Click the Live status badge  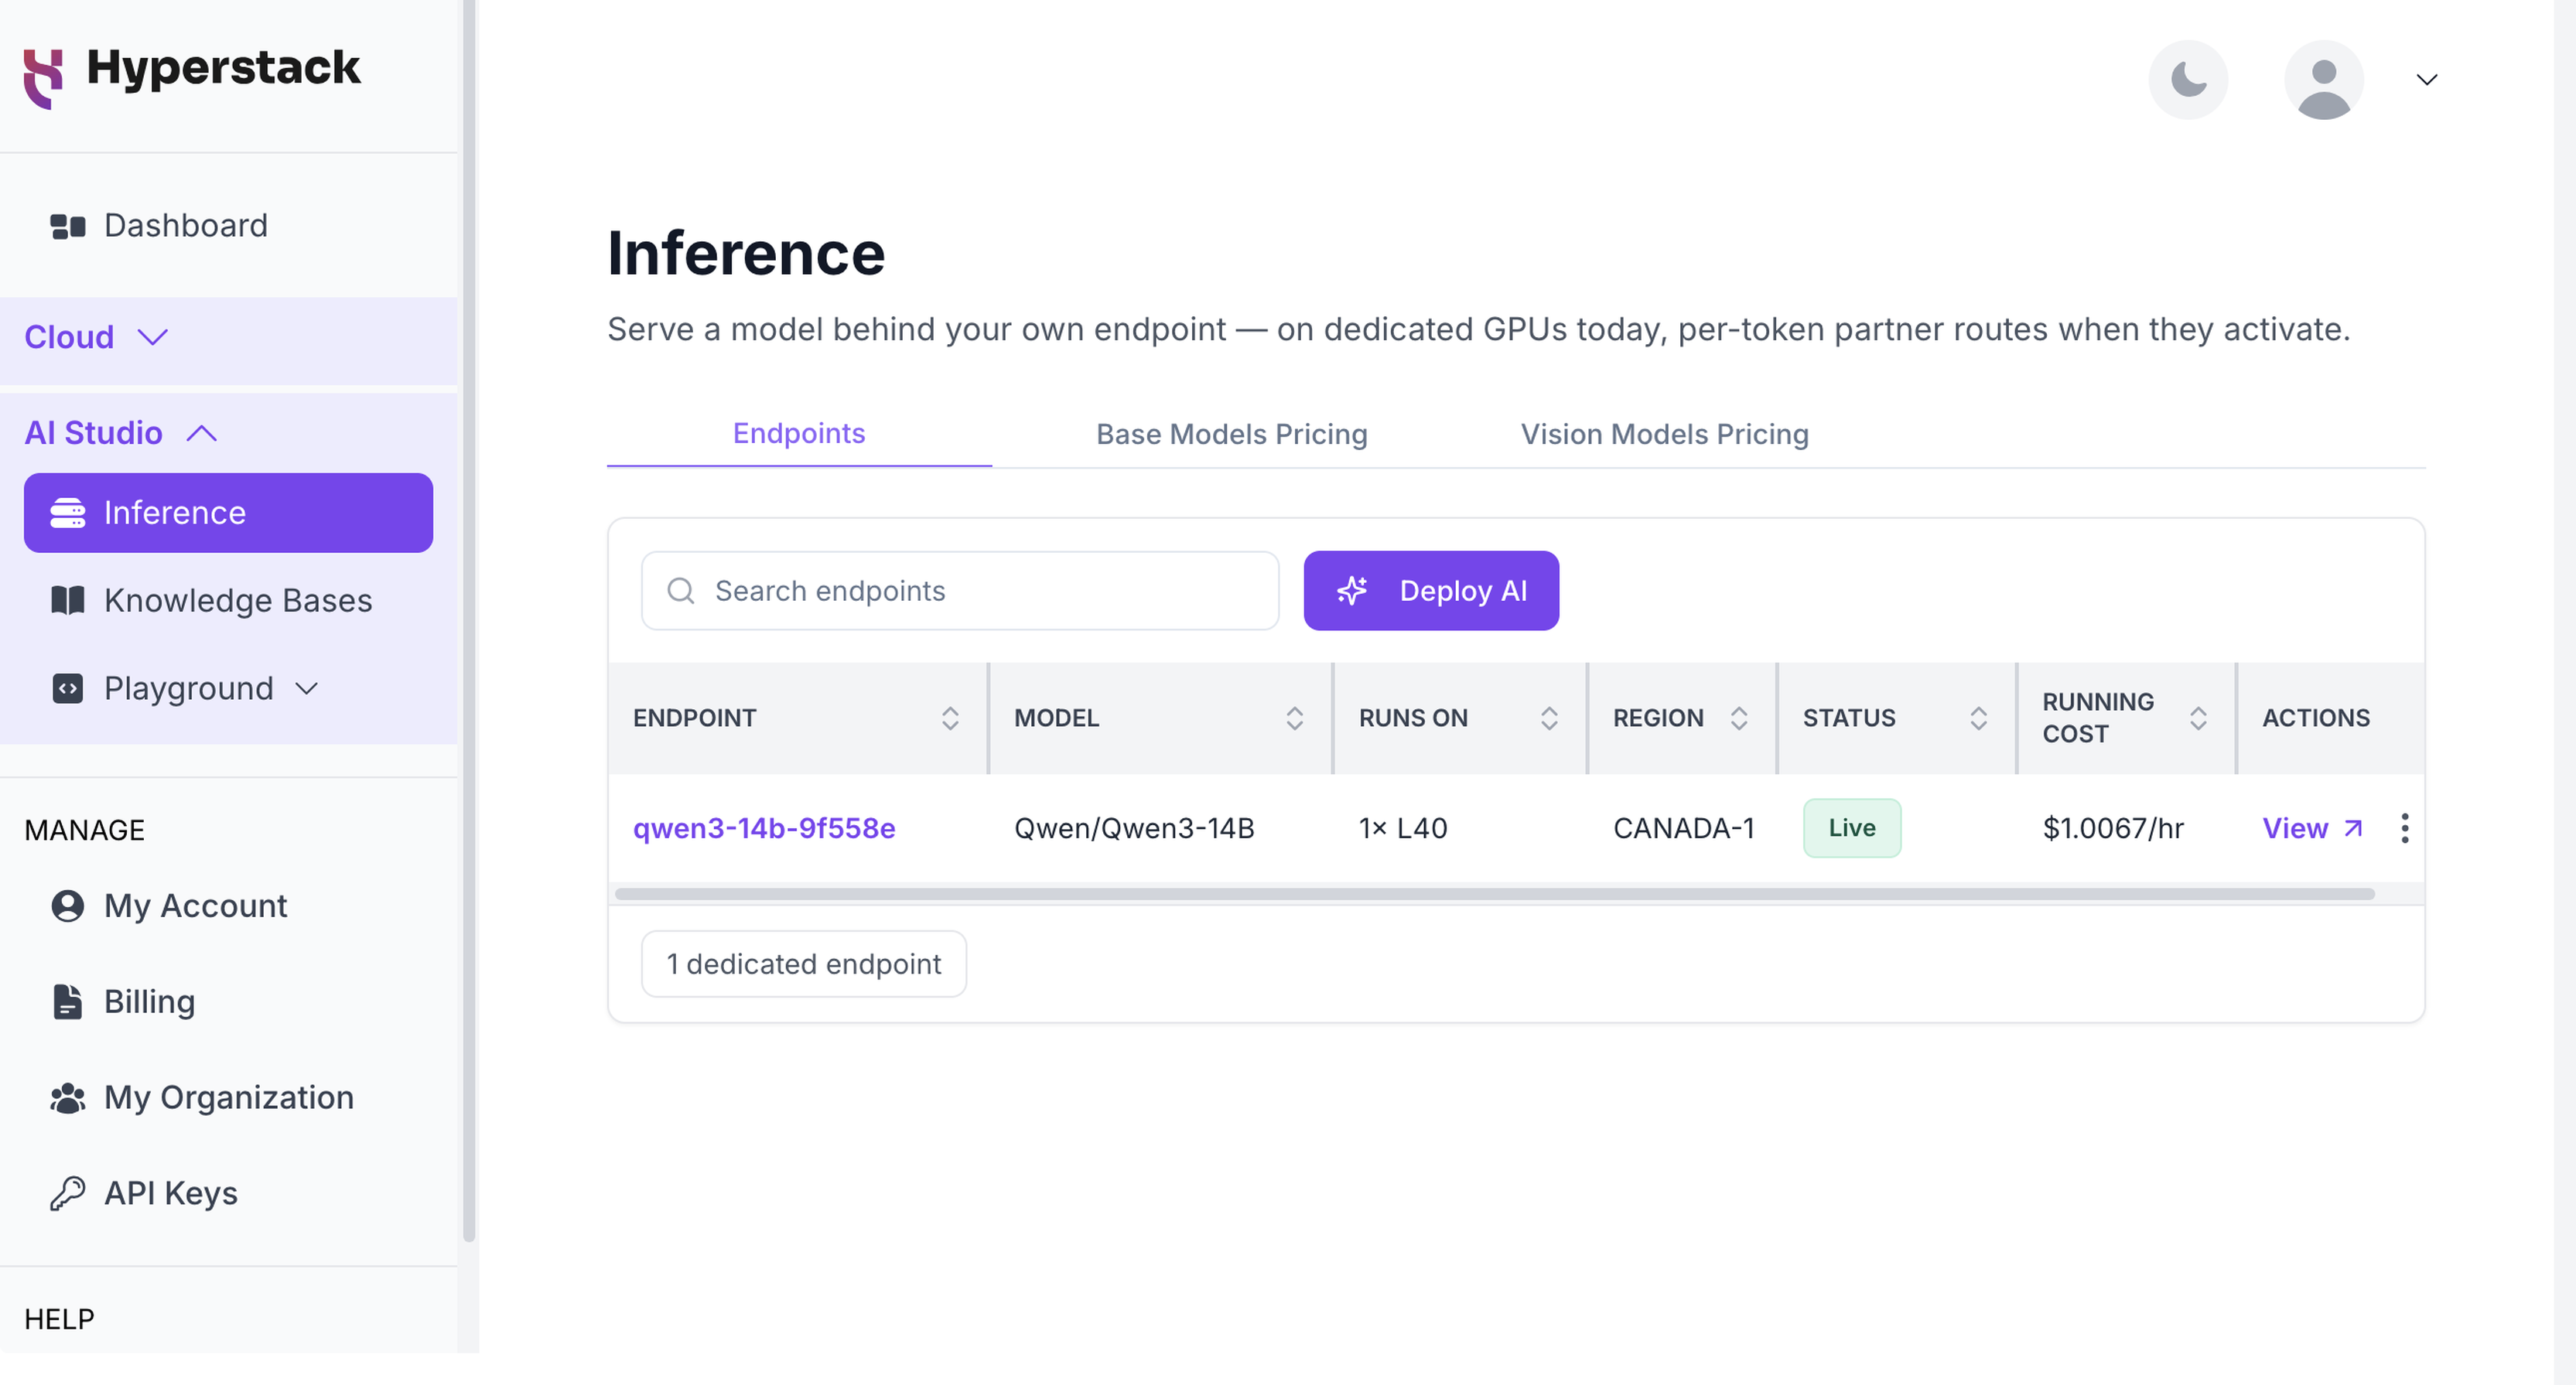click(x=1852, y=828)
